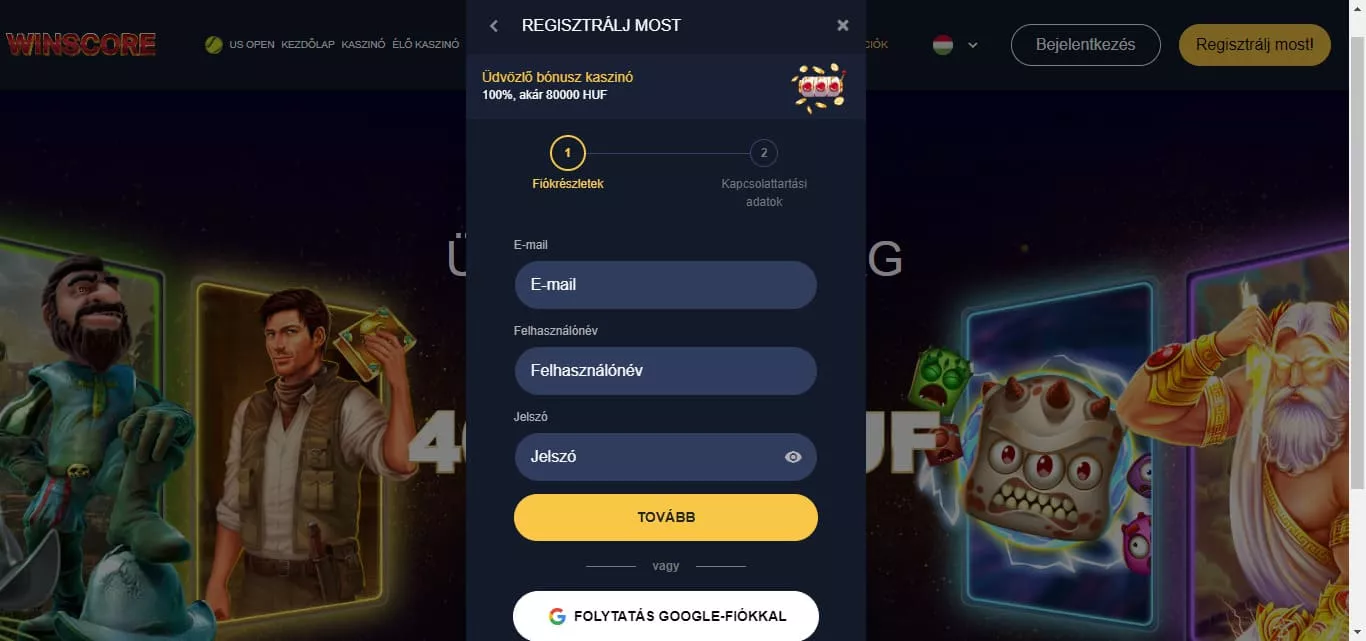Click the Google logo icon

(x=557, y=616)
